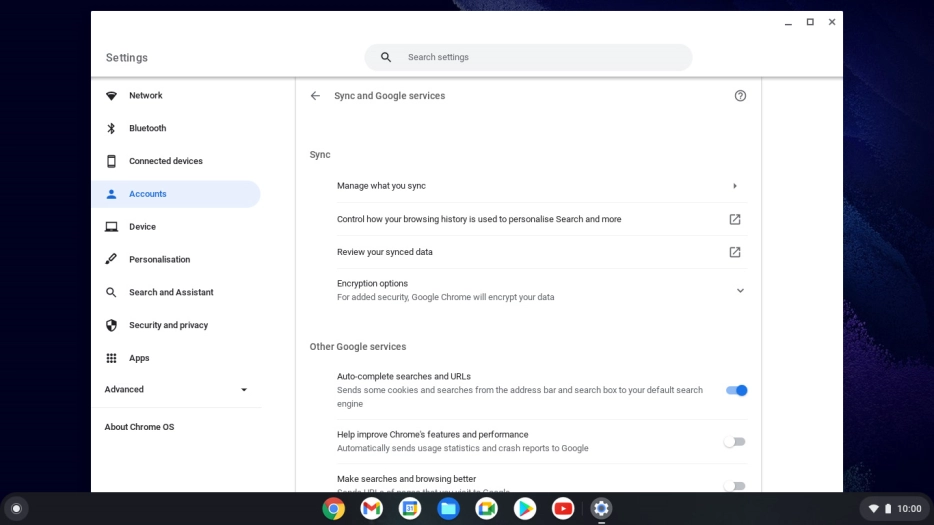The image size is (934, 525).
Task: Click the Personalisation brush icon
Action: tap(111, 259)
